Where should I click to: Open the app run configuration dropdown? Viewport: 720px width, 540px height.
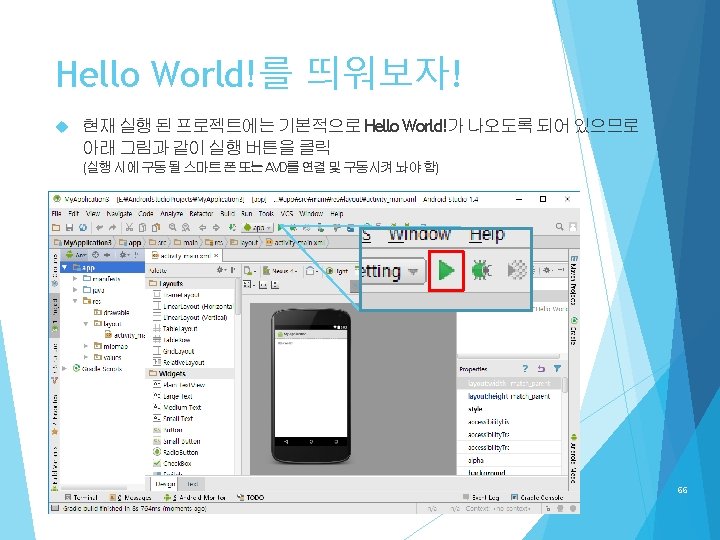258,227
